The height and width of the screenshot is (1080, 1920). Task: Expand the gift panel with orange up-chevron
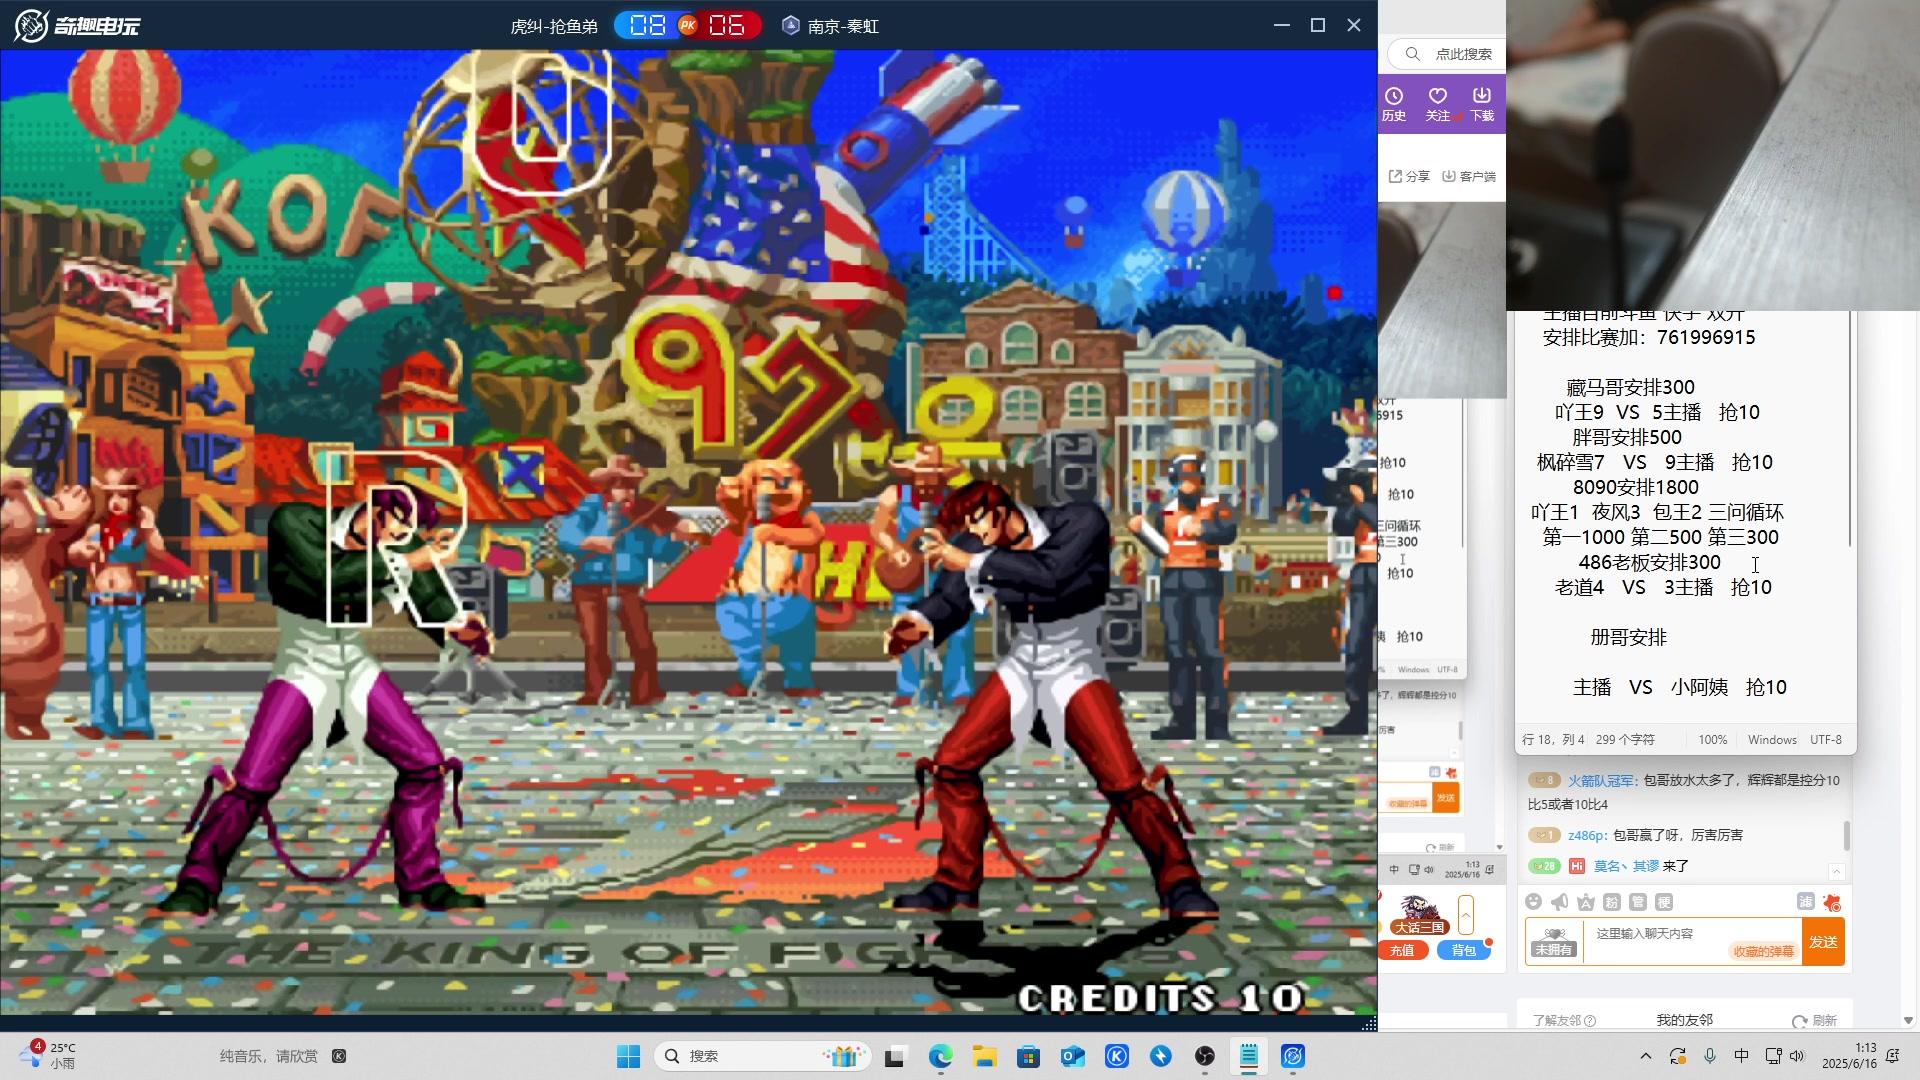click(1466, 914)
